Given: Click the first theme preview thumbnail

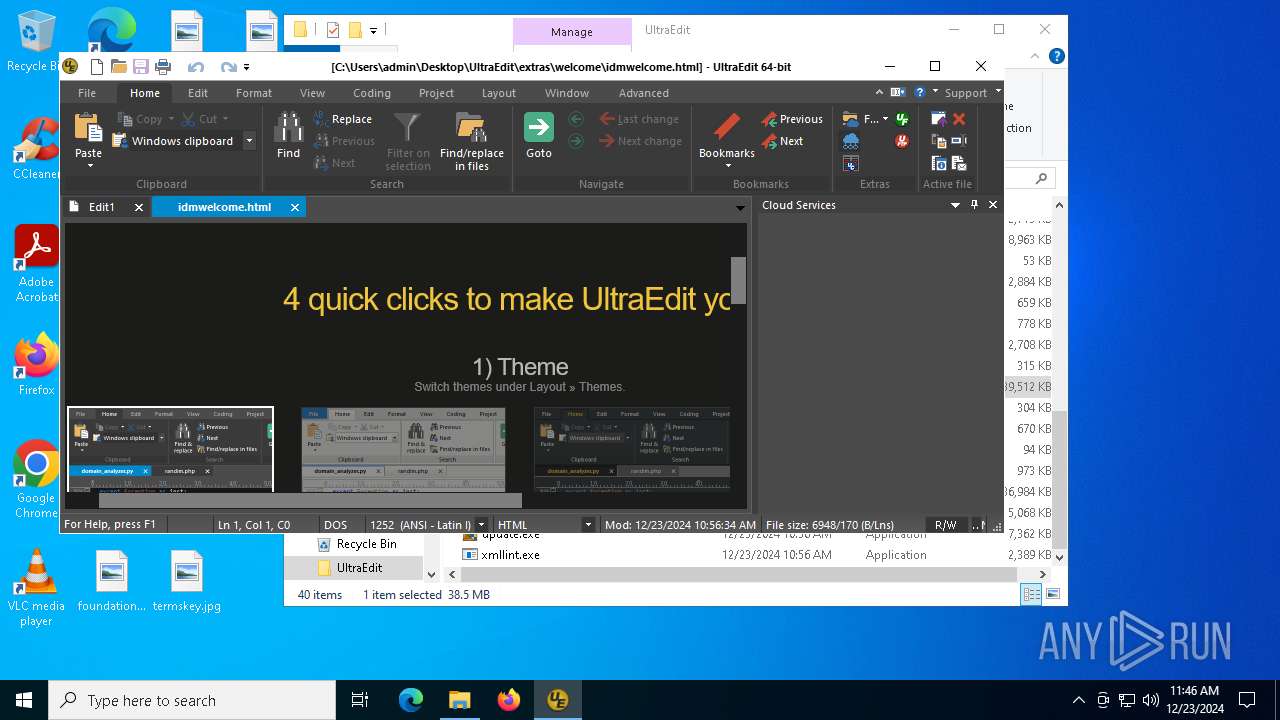Looking at the screenshot, I should pyautogui.click(x=170, y=449).
